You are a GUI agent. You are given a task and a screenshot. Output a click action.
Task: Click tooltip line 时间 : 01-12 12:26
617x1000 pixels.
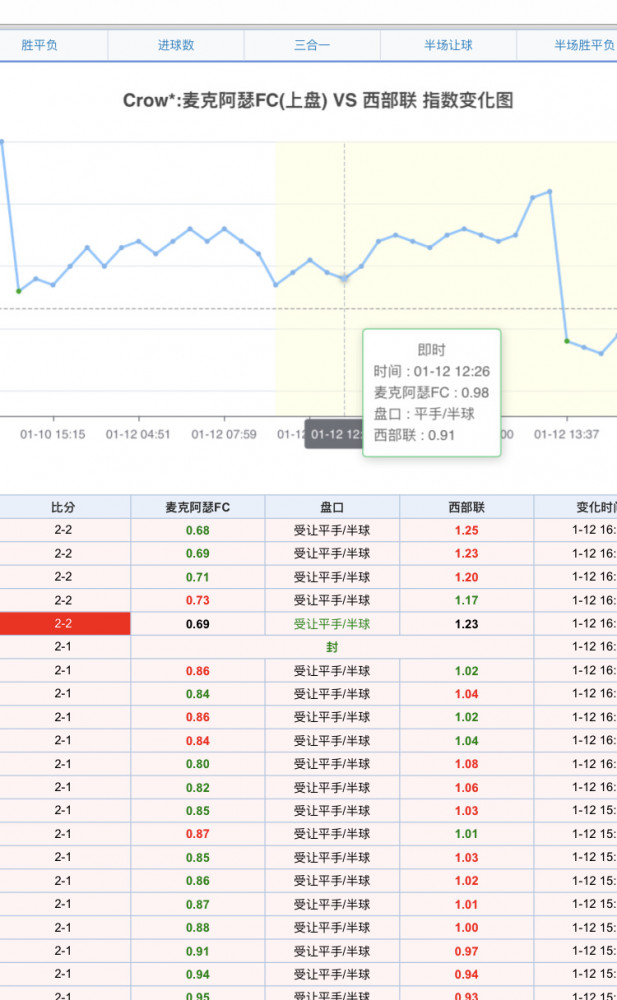click(431, 371)
